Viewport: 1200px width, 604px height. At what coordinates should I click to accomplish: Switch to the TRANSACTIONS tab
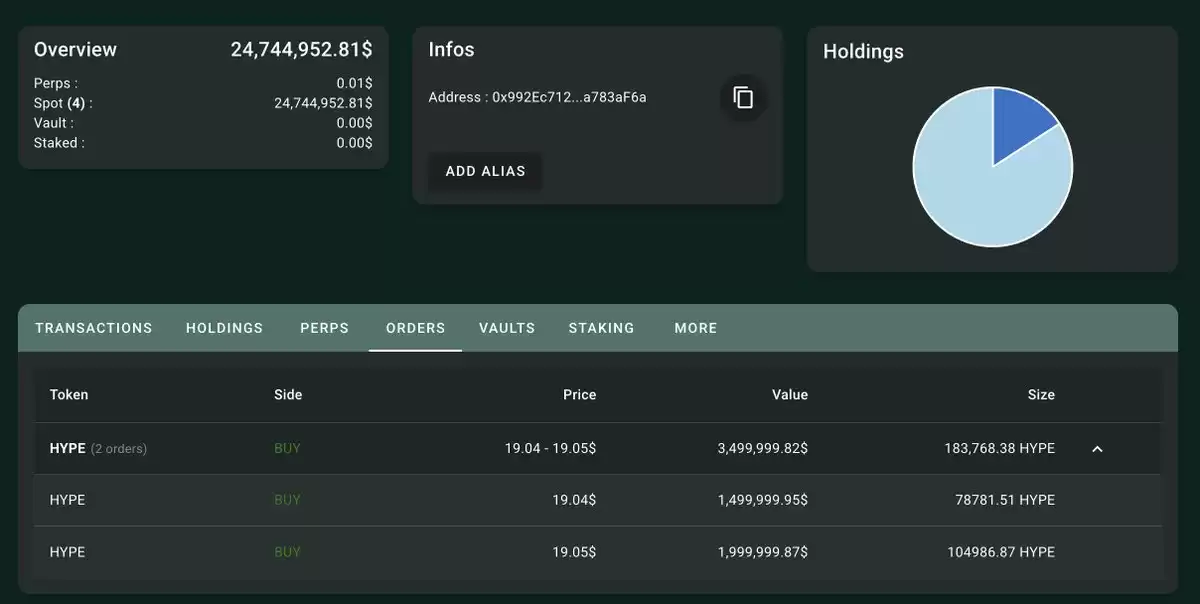[x=94, y=328]
